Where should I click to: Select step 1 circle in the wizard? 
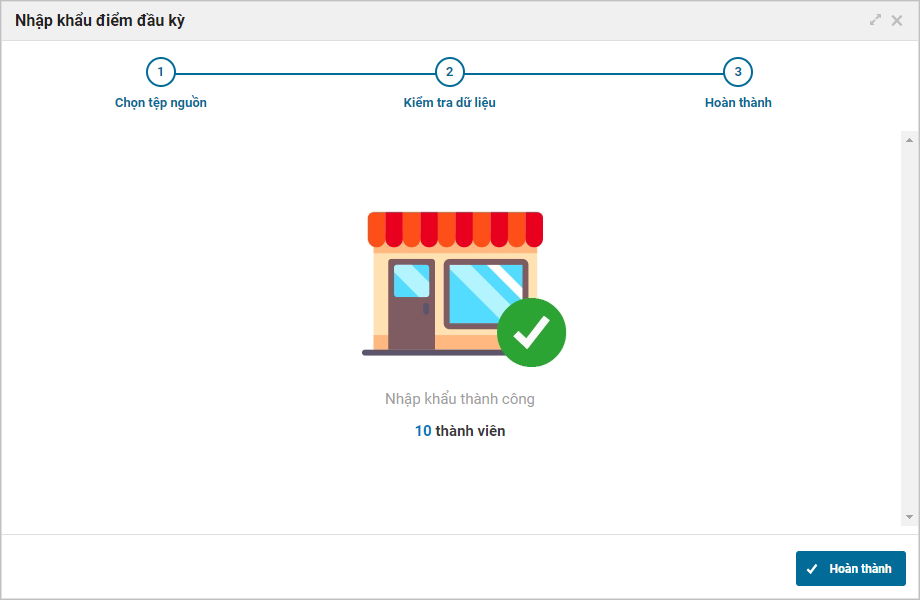click(160, 72)
